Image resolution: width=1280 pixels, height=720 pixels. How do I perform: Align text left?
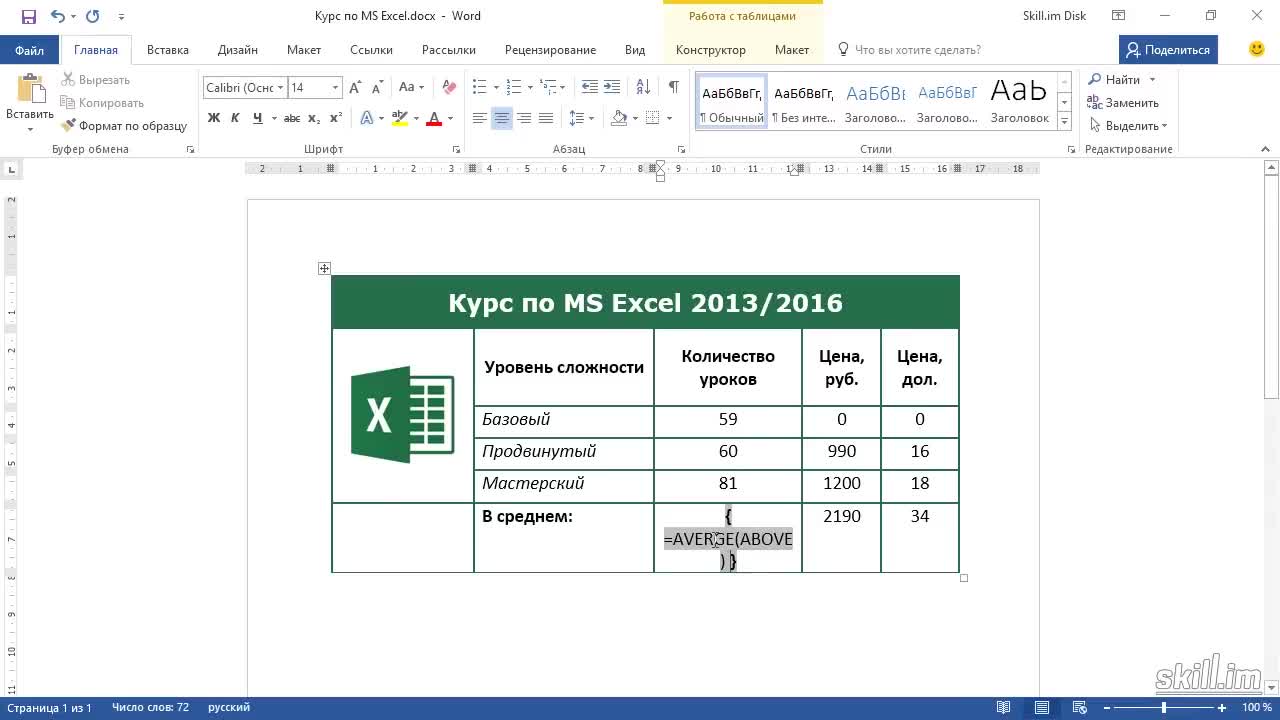coord(480,118)
